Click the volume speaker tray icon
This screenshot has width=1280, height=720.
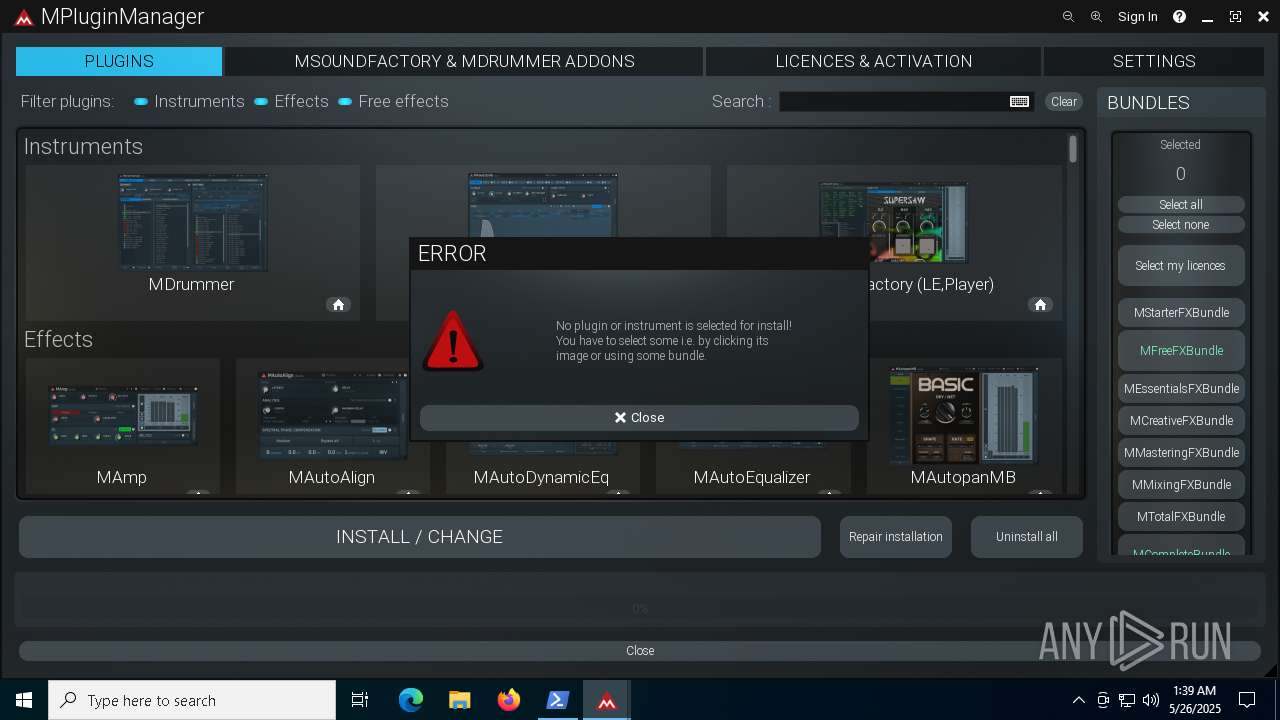coord(1151,700)
